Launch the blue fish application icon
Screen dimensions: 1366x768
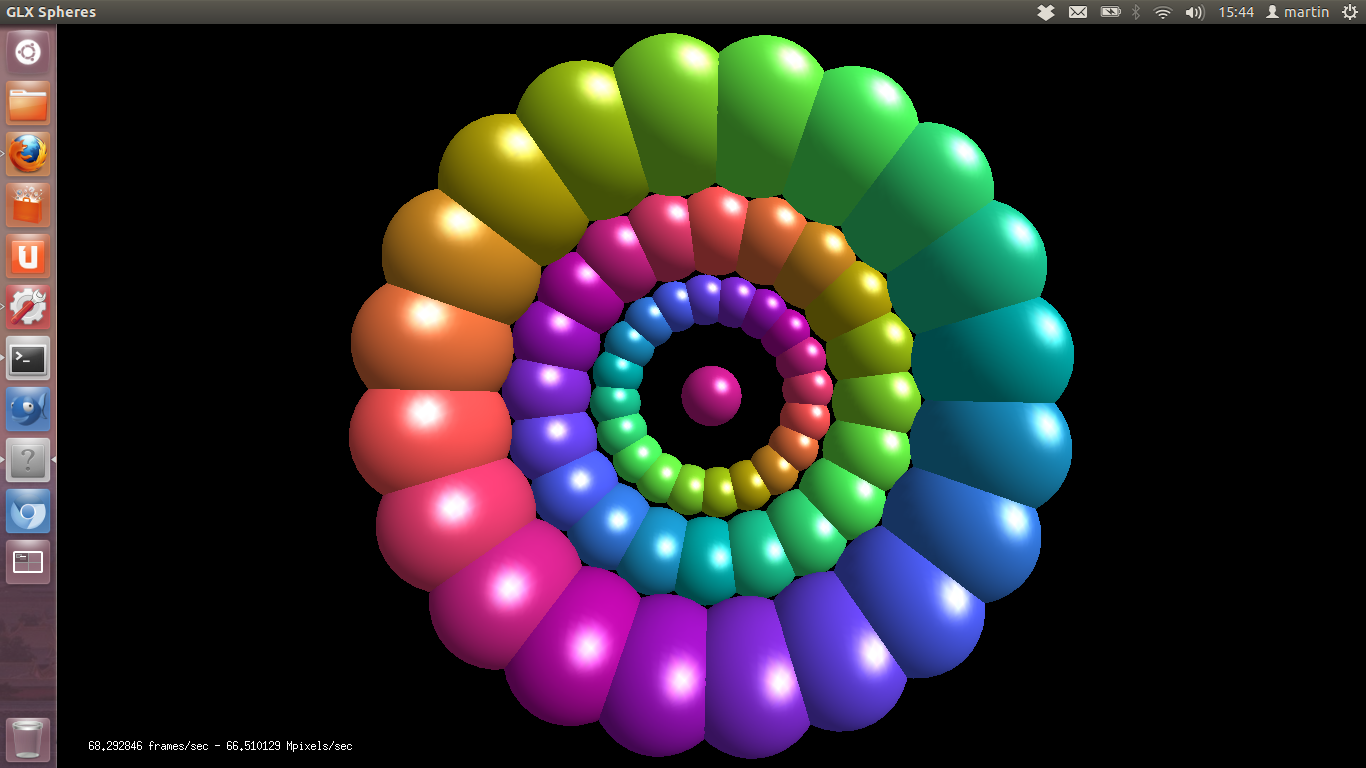(x=28, y=409)
